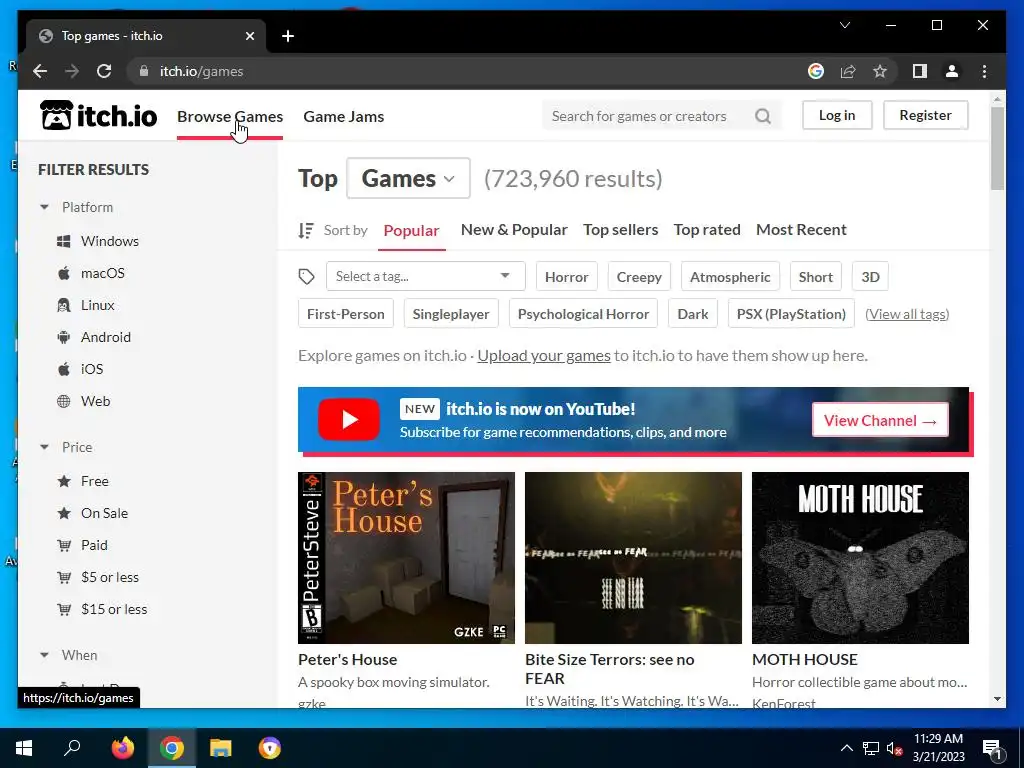Image resolution: width=1024 pixels, height=768 pixels.
Task: Collapse the When filter section
Action: tap(68, 655)
